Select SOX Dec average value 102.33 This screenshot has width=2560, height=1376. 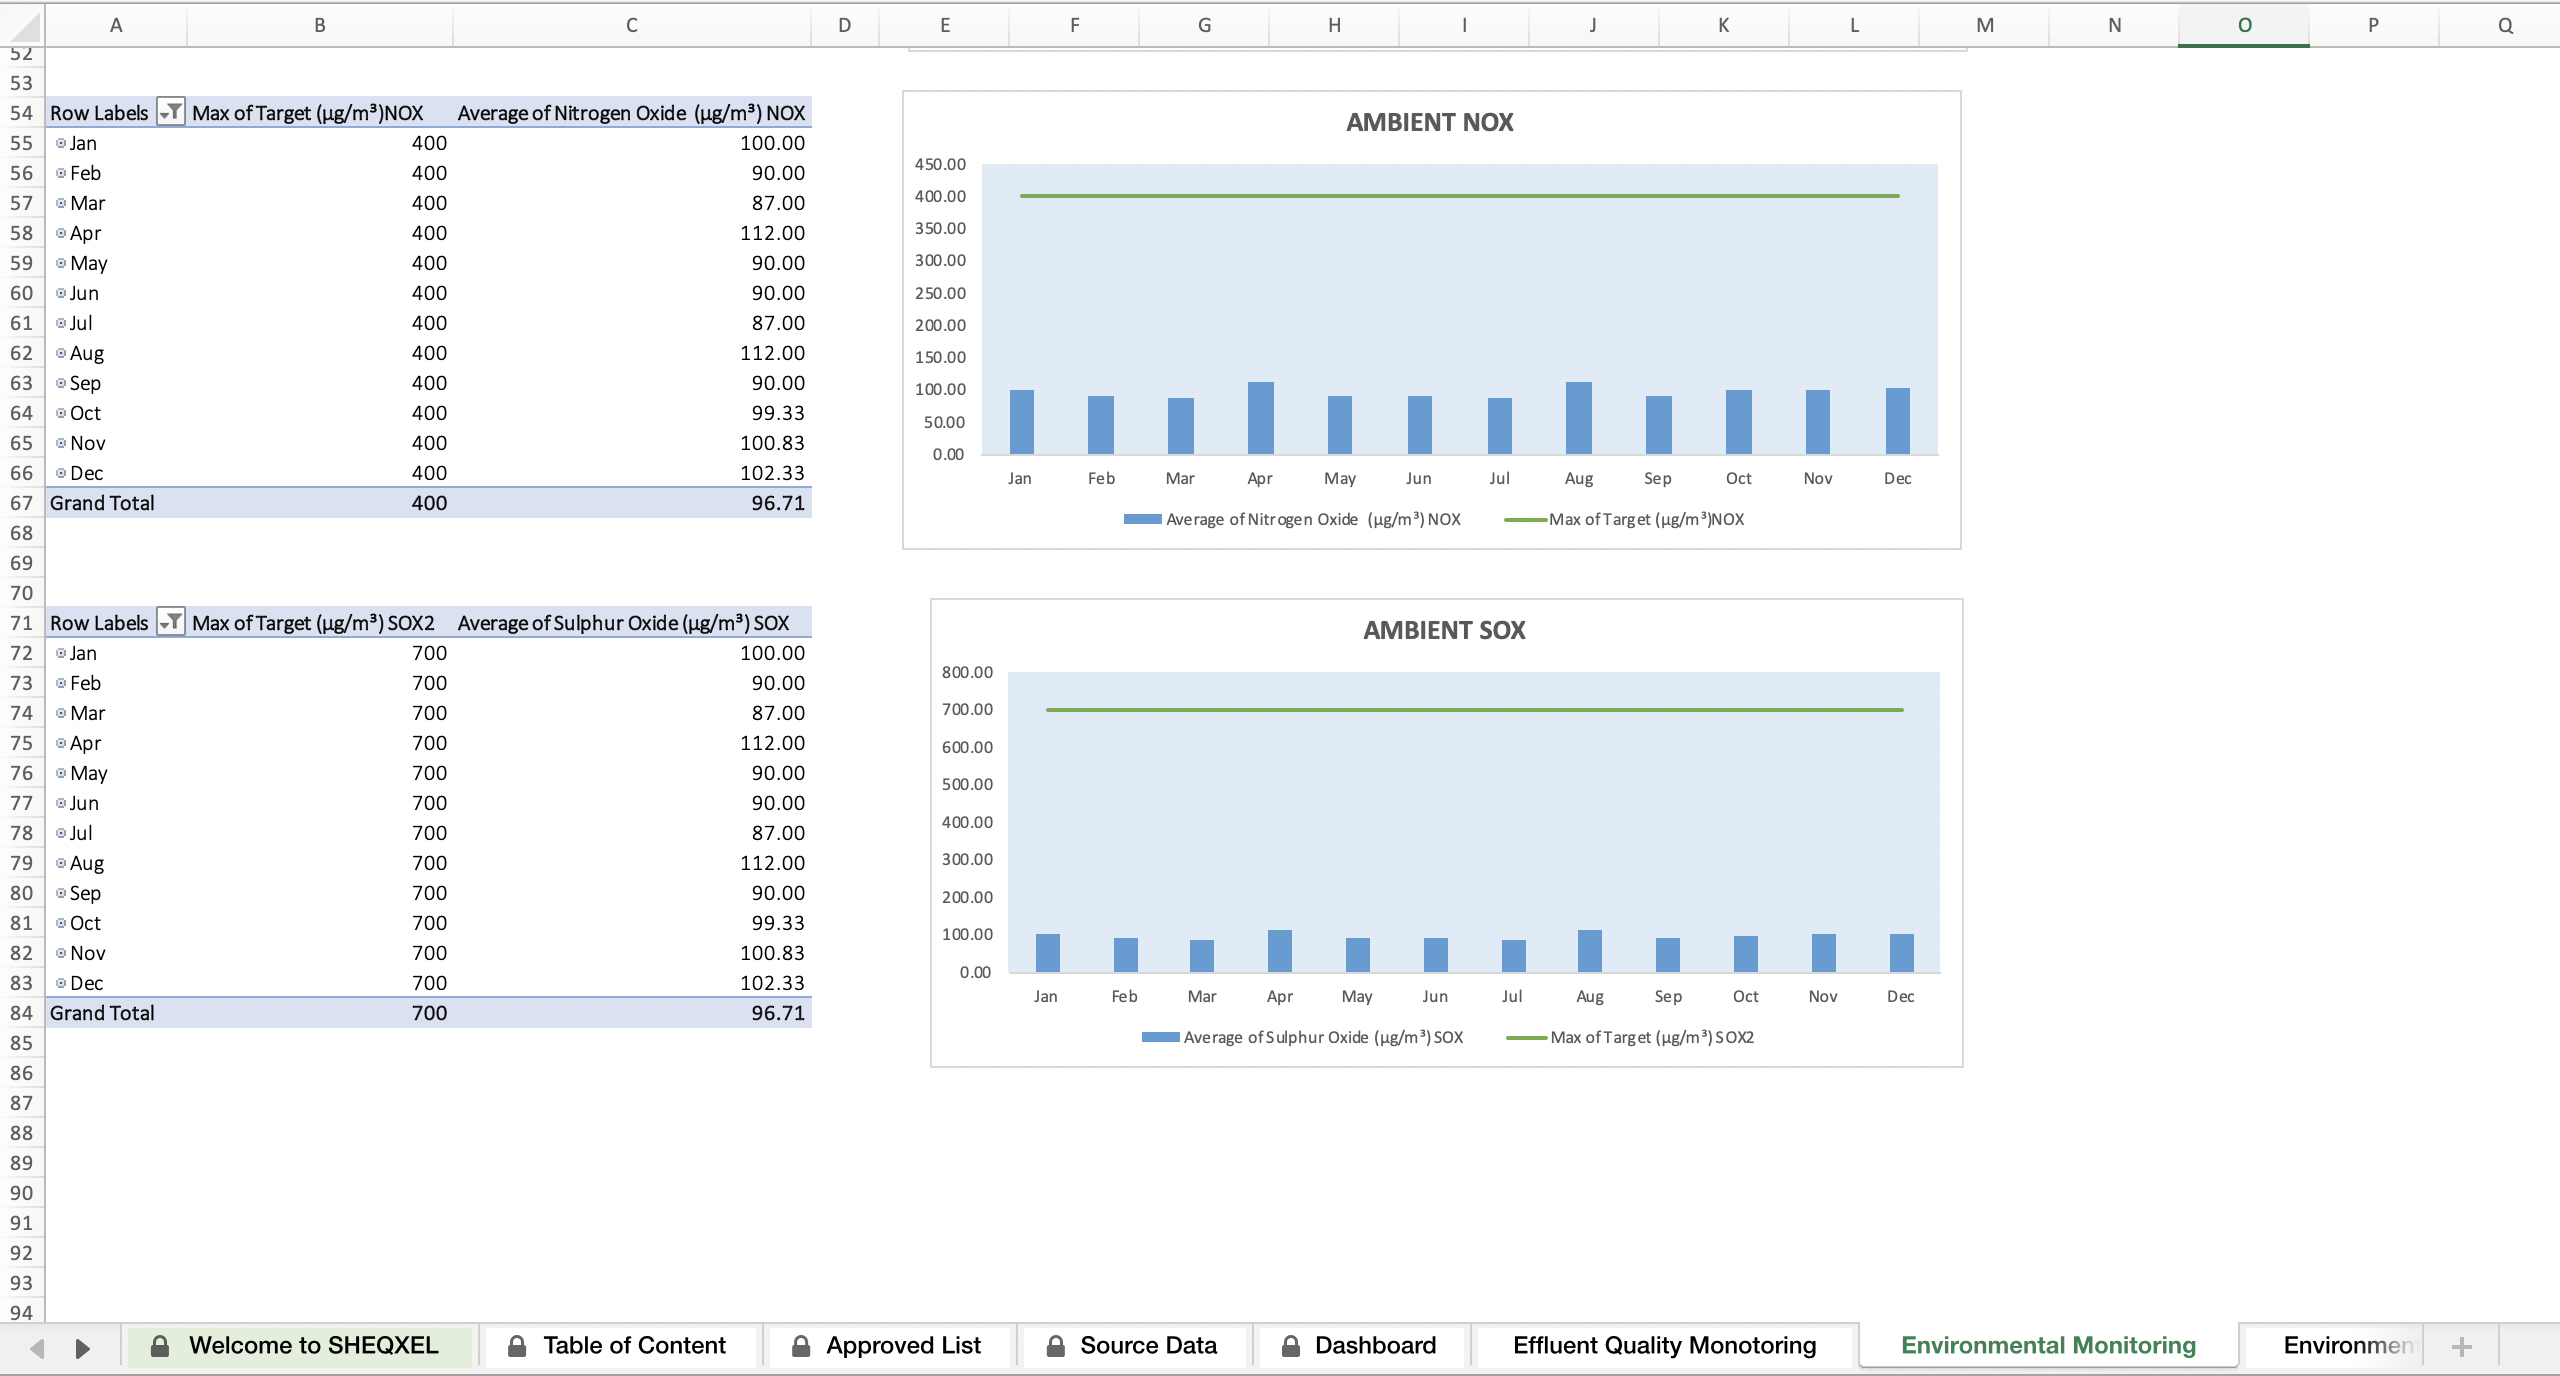(632, 983)
